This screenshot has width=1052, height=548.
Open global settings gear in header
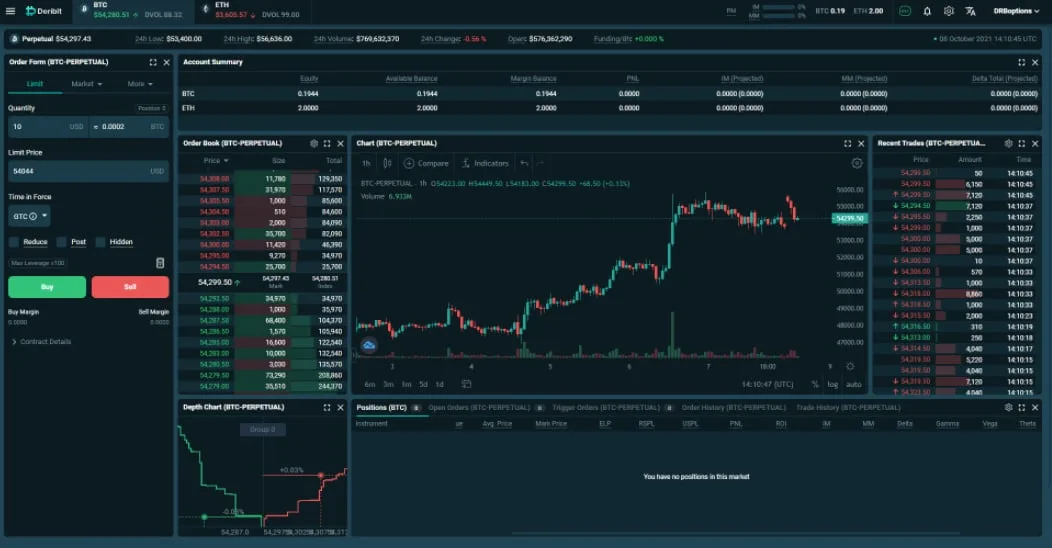click(949, 11)
